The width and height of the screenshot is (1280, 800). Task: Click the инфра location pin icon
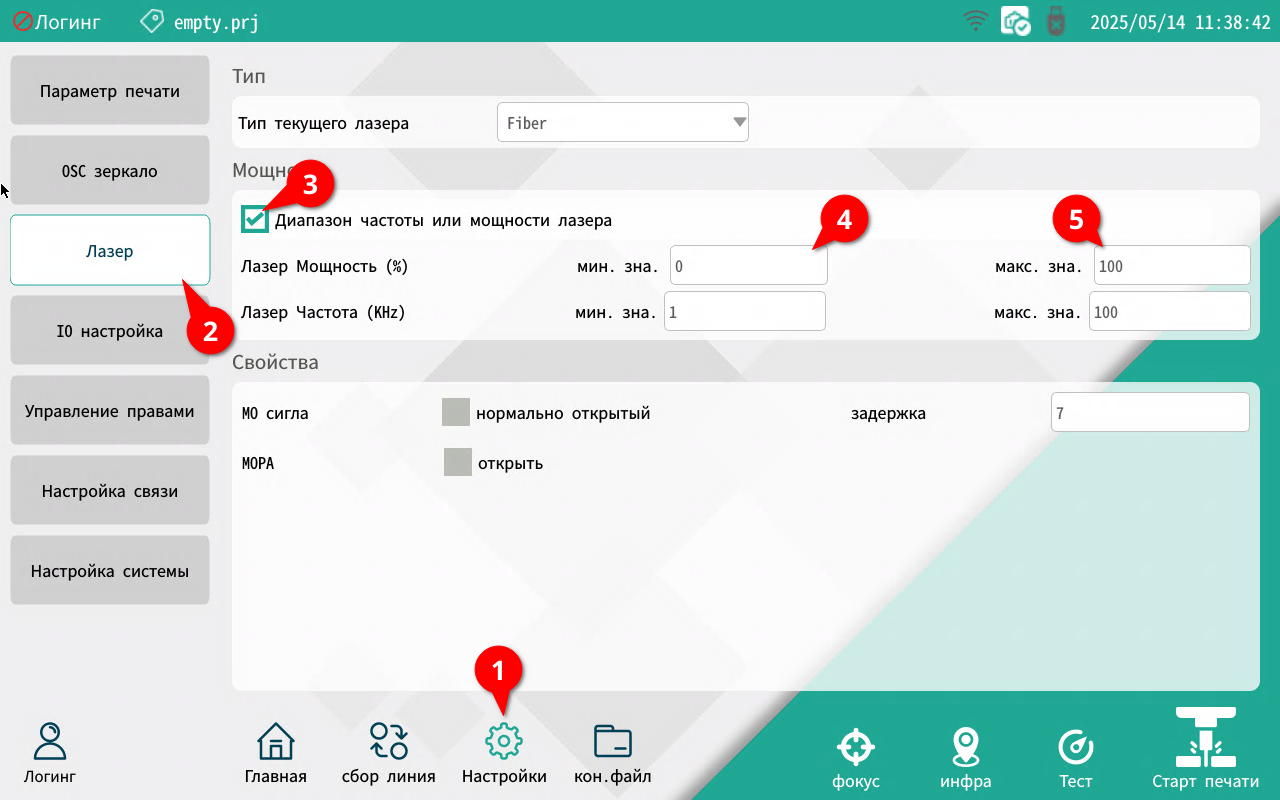[965, 747]
